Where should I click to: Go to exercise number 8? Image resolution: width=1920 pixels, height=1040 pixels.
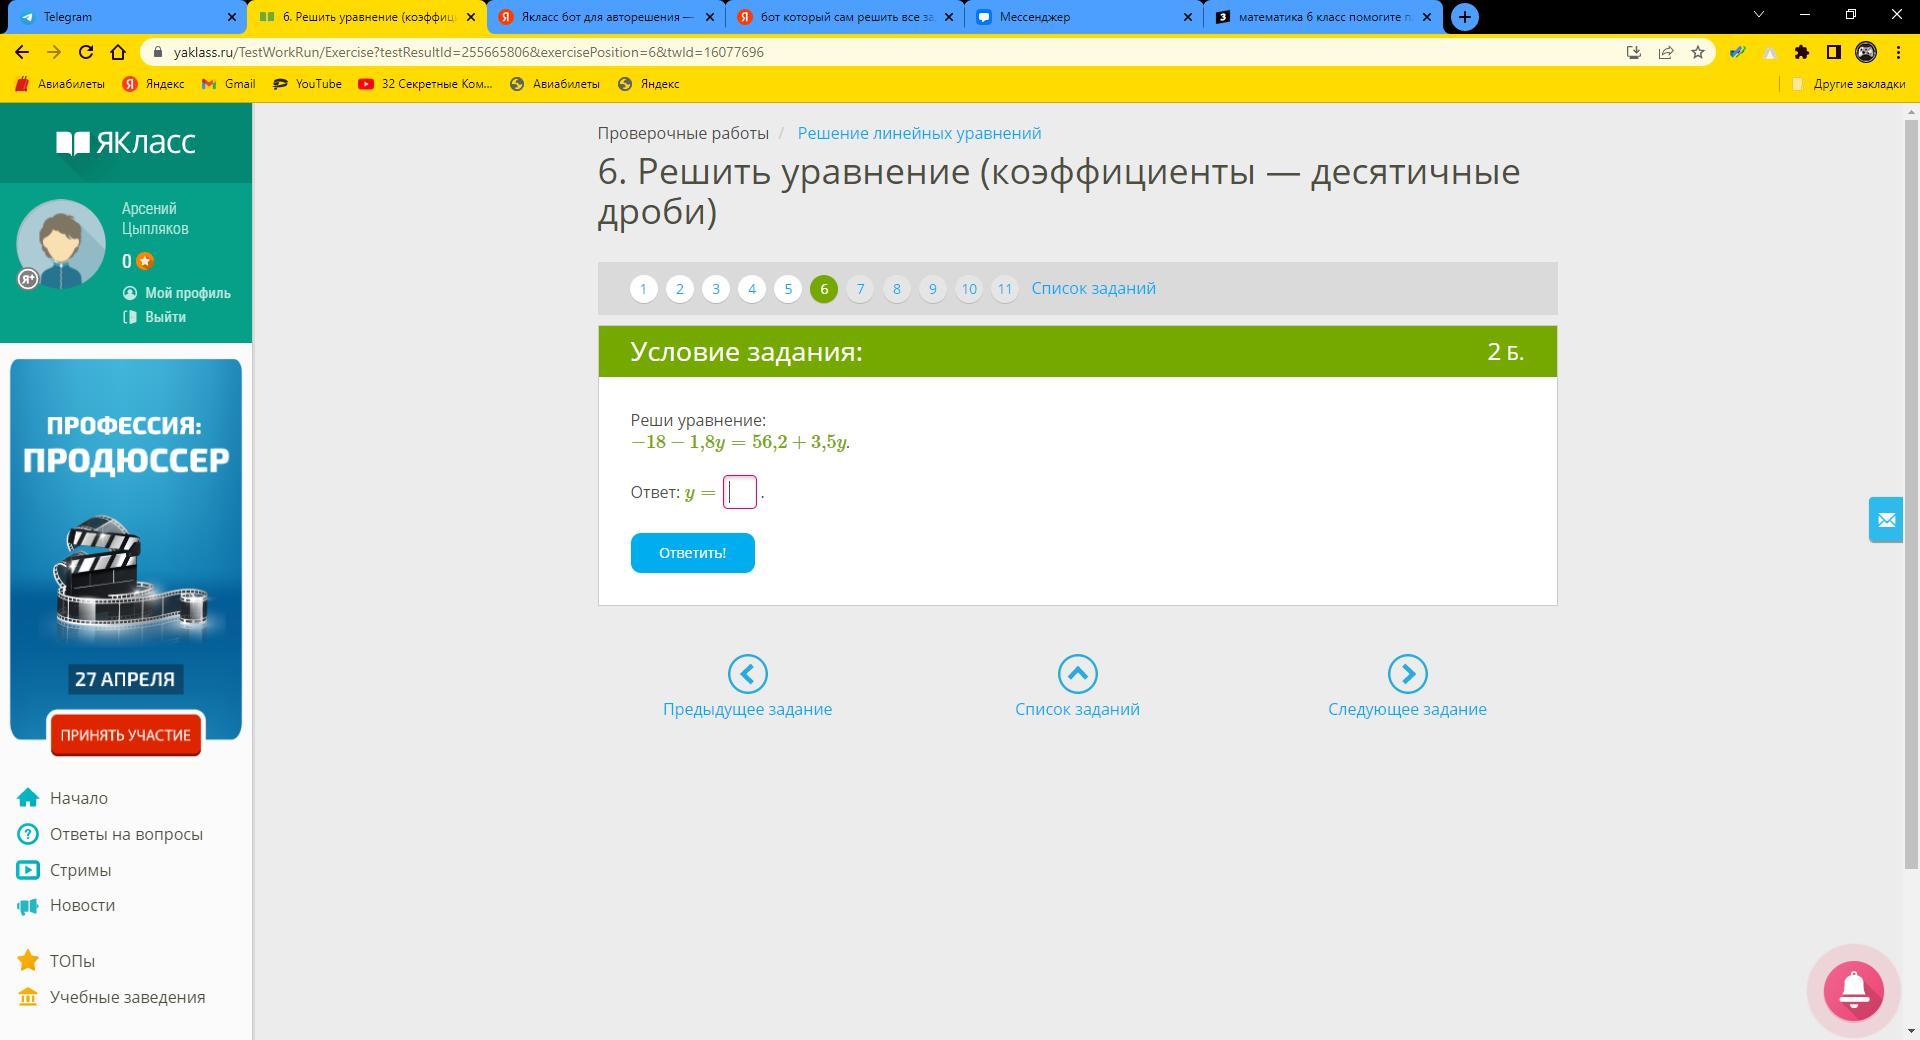(x=896, y=289)
